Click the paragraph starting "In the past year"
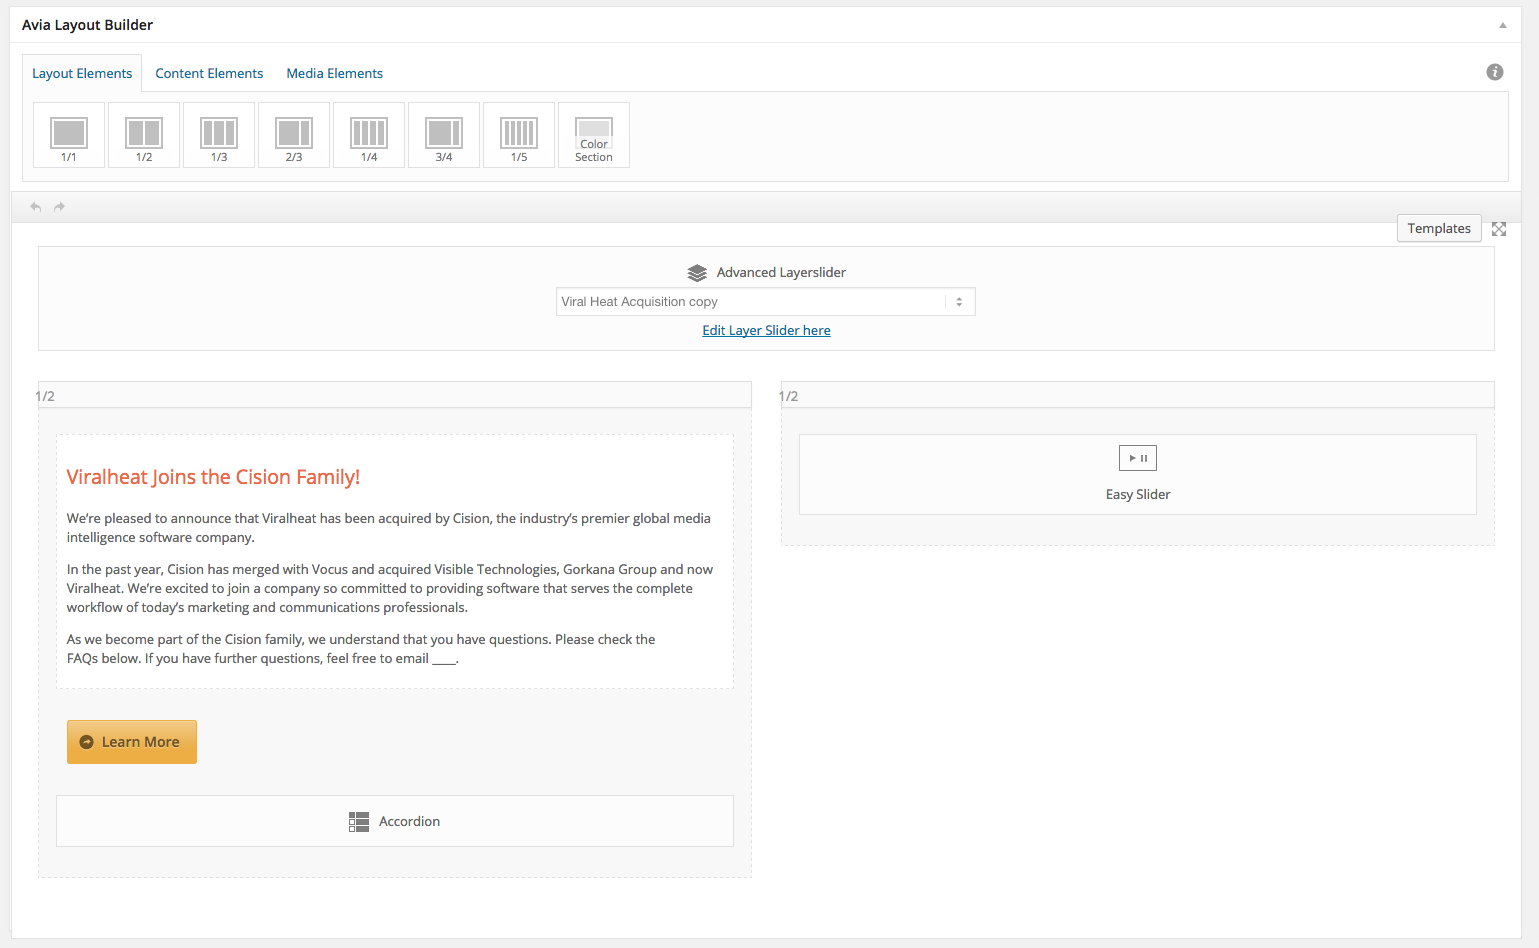The height and width of the screenshot is (948, 1539). (x=390, y=588)
